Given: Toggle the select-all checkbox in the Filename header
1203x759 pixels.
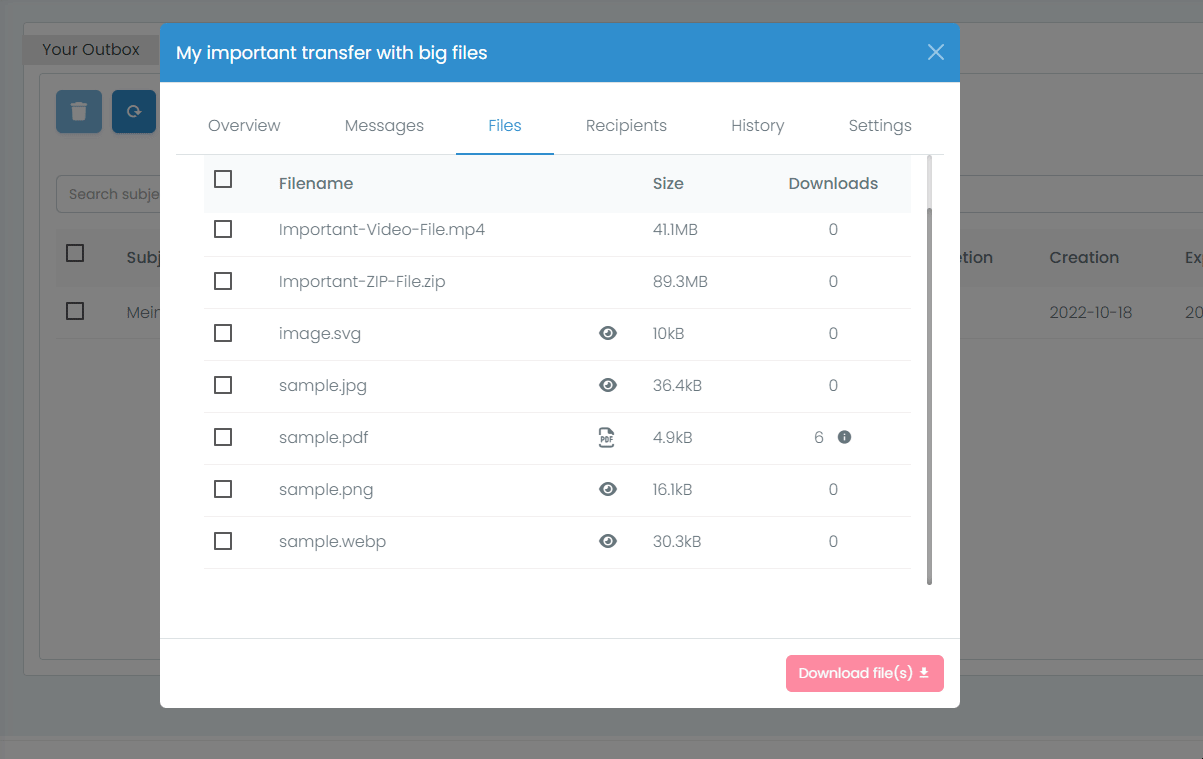Looking at the screenshot, I should point(222,179).
